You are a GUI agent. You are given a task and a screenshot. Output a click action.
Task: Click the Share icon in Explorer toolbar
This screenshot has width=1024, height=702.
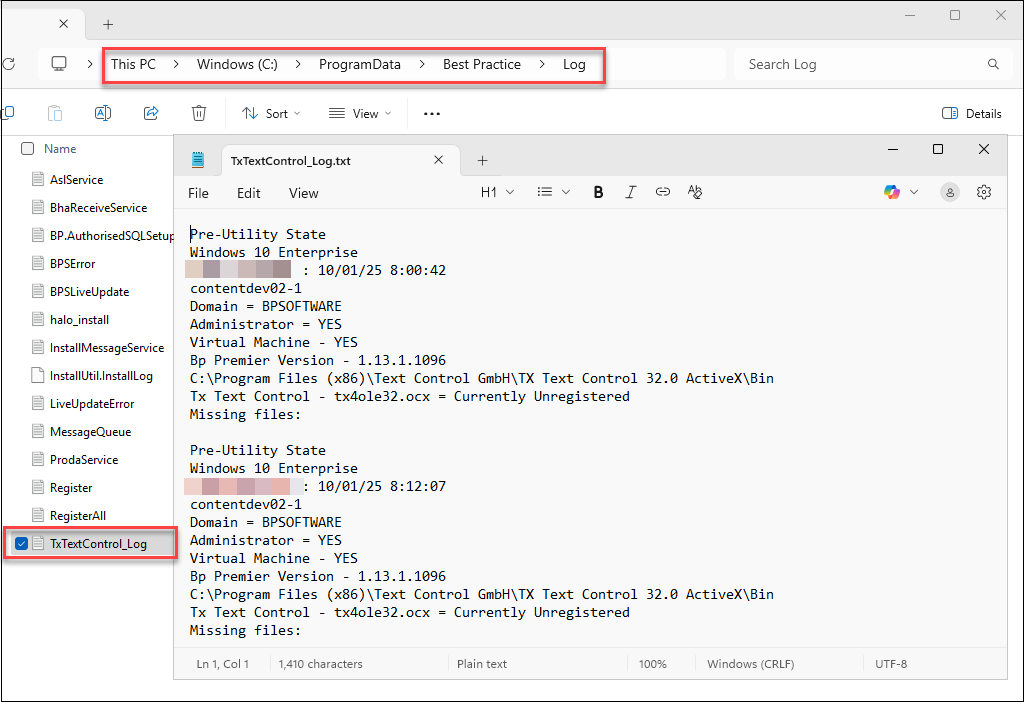tap(151, 114)
